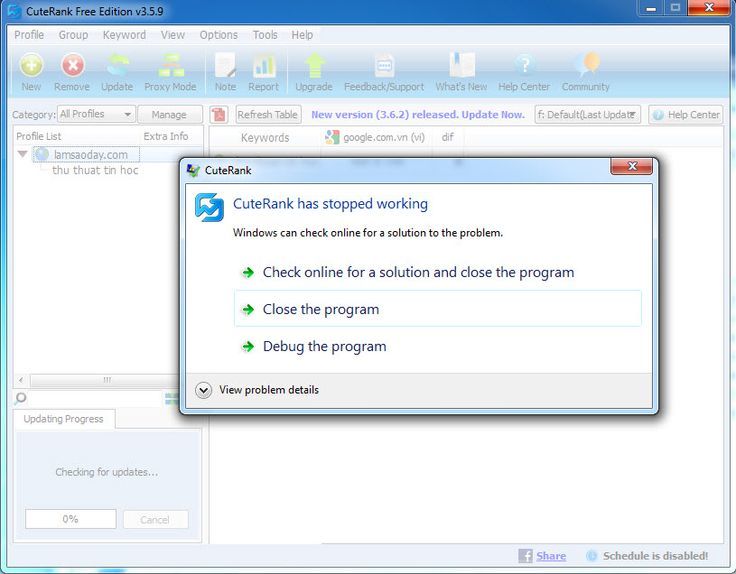736x574 pixels.
Task: Click the dif column header
Action: 448,137
